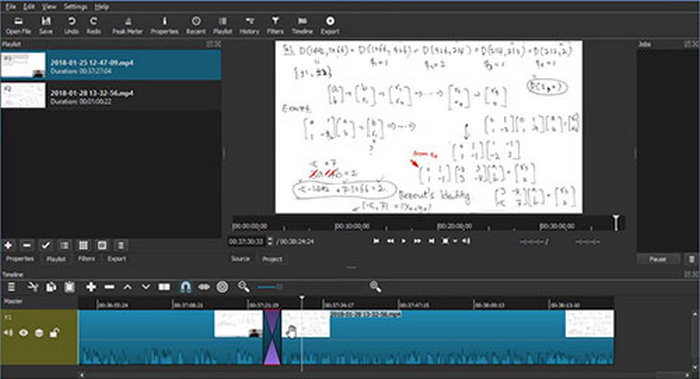700x379 pixels.
Task: Switch playlist to tiles grid view
Action: (83, 245)
